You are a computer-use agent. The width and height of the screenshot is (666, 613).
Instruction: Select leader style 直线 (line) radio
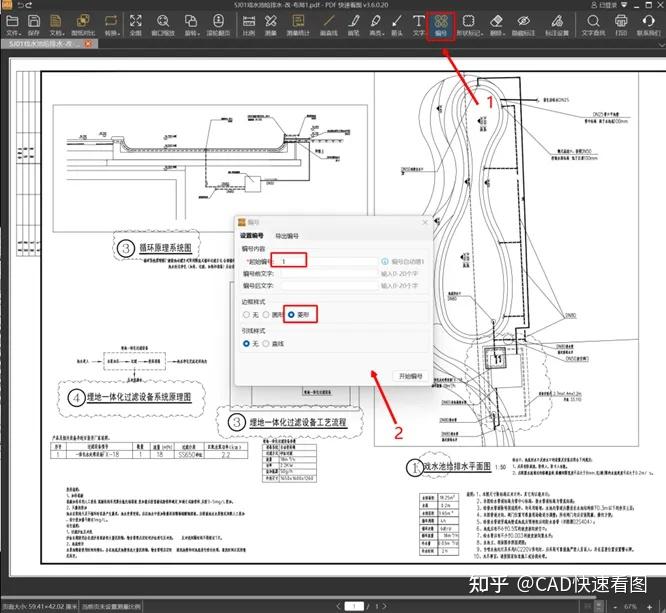click(x=266, y=343)
